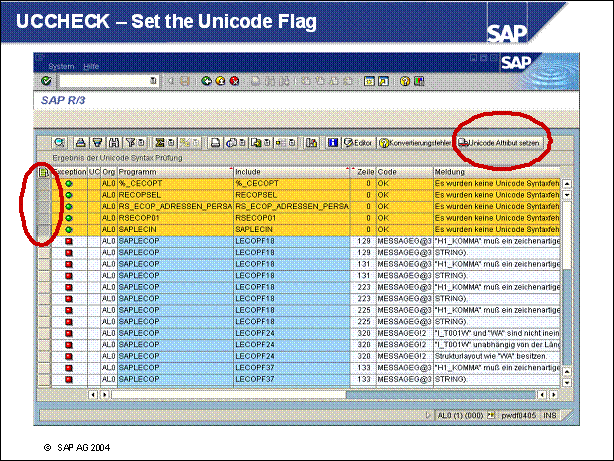614x461 pixels.
Task: Open the Hilfe menu
Action: pyautogui.click(x=91, y=65)
